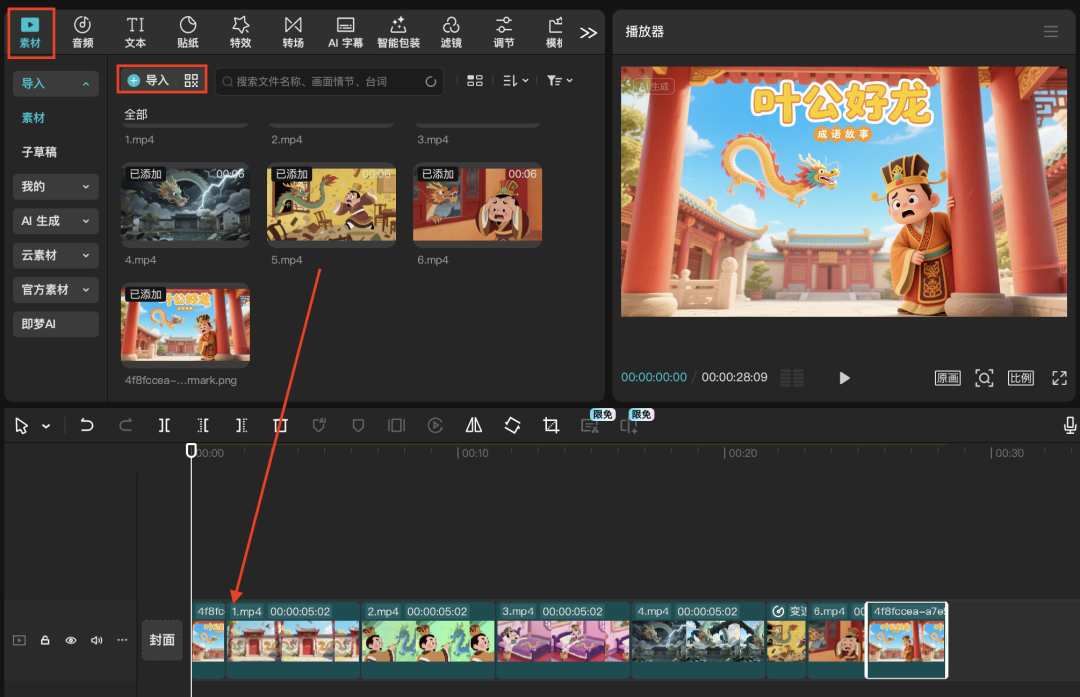Select the 音频 (Audio) panel icon
Screen dimensions: 1080x697
81,31
